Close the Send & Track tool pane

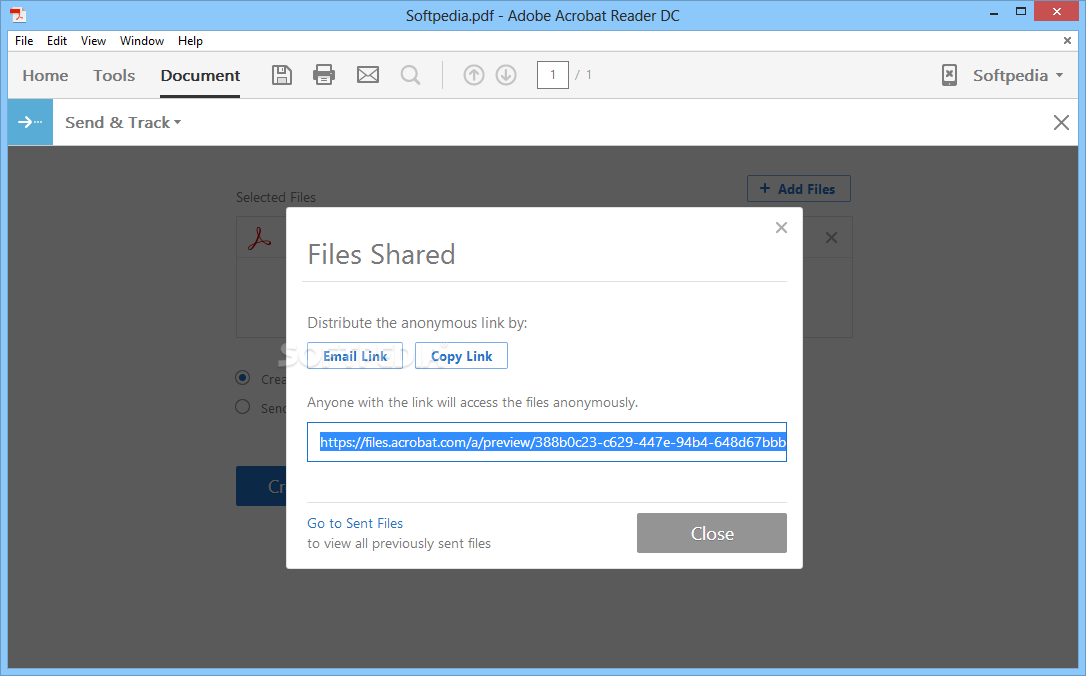[1061, 123]
